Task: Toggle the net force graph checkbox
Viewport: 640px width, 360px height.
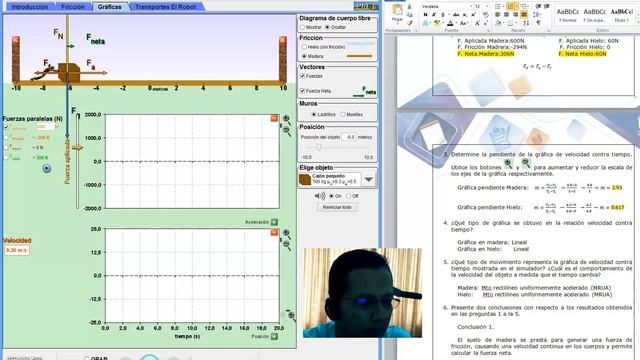Action: coord(6,158)
